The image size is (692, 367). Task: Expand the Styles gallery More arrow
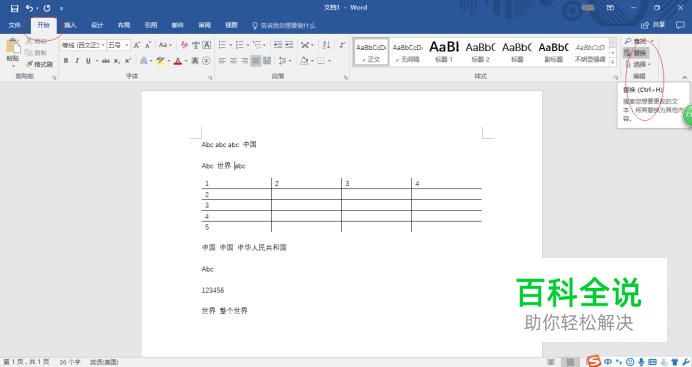pyautogui.click(x=613, y=62)
